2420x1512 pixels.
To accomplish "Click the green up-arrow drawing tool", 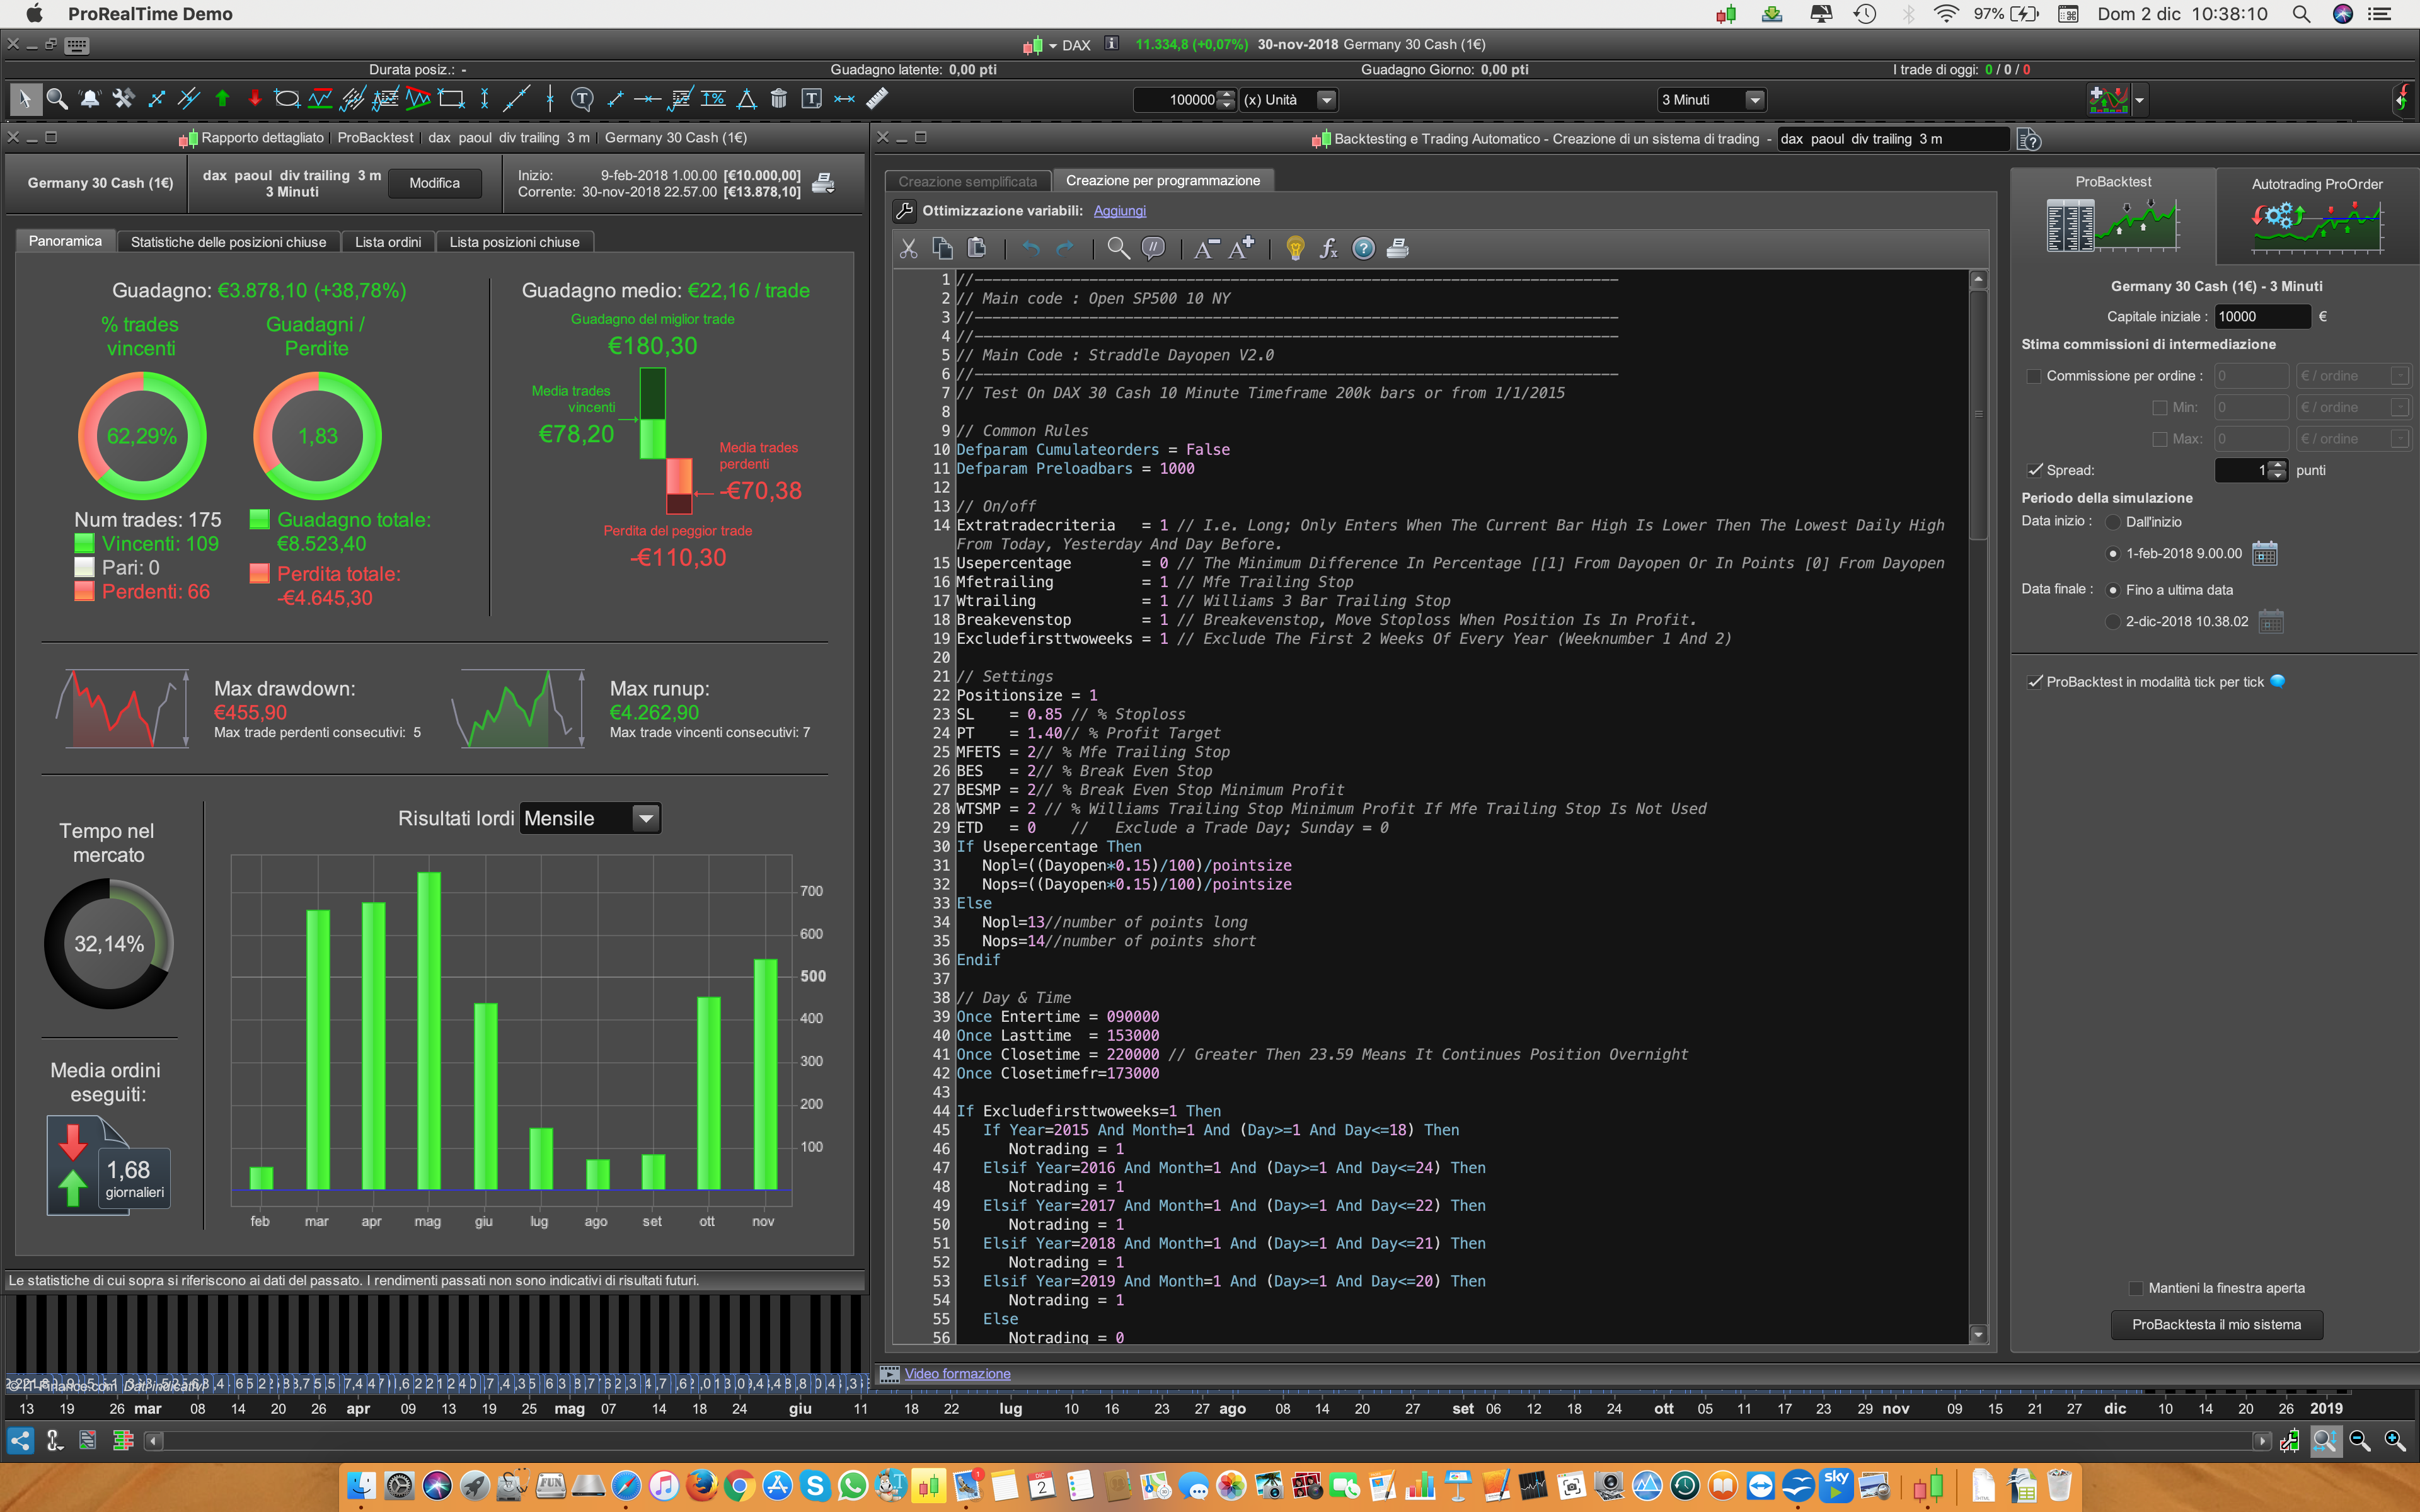I will (222, 99).
